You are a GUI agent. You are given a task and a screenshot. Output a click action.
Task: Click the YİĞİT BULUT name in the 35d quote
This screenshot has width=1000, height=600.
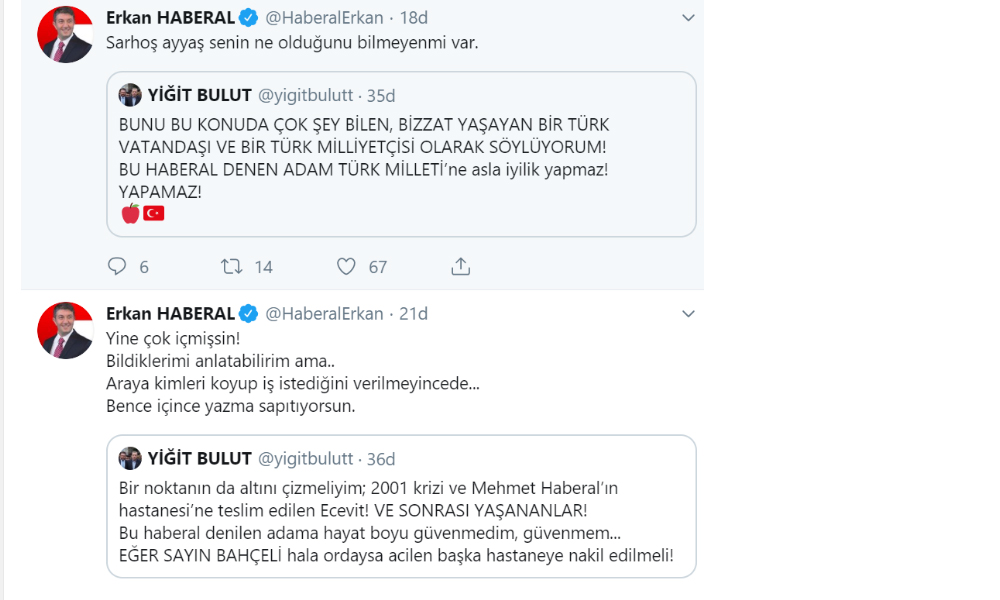click(199, 95)
